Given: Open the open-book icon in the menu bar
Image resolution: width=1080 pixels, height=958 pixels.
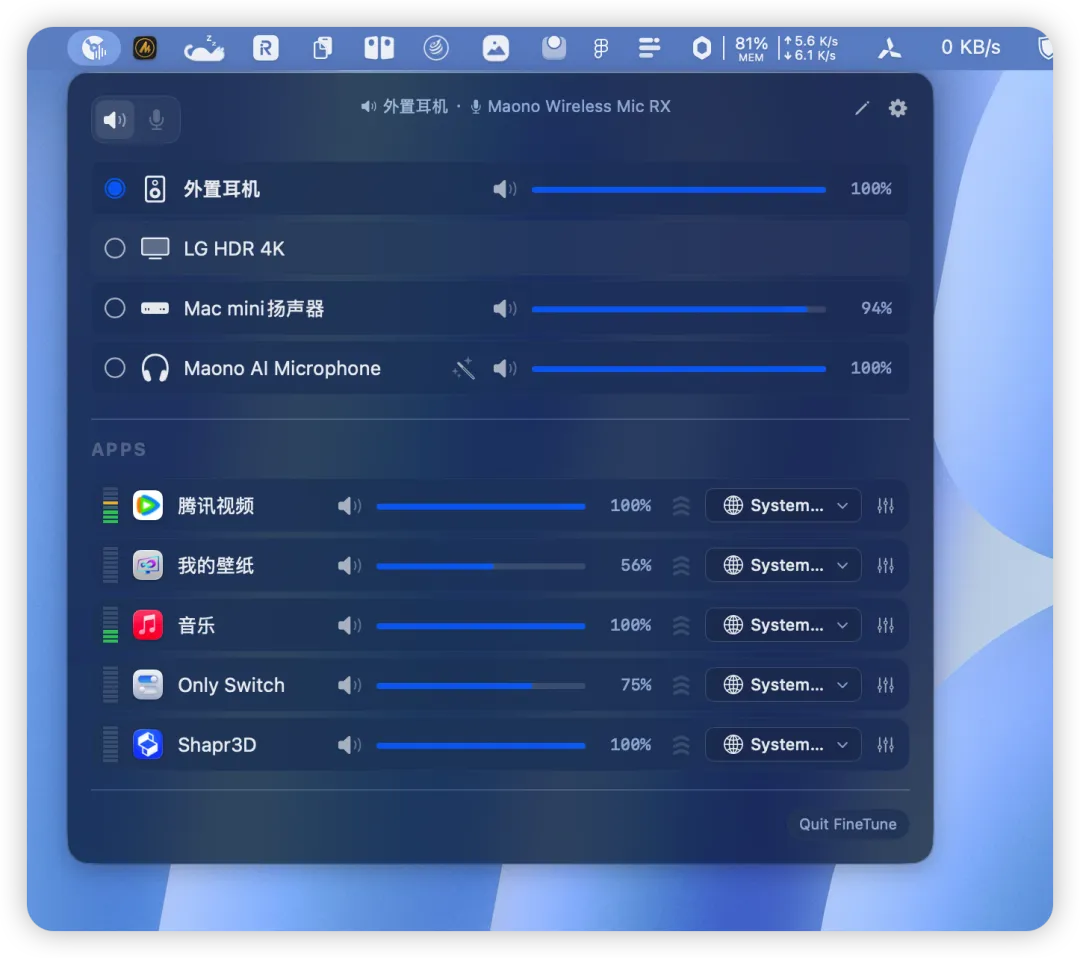Looking at the screenshot, I should click(379, 48).
